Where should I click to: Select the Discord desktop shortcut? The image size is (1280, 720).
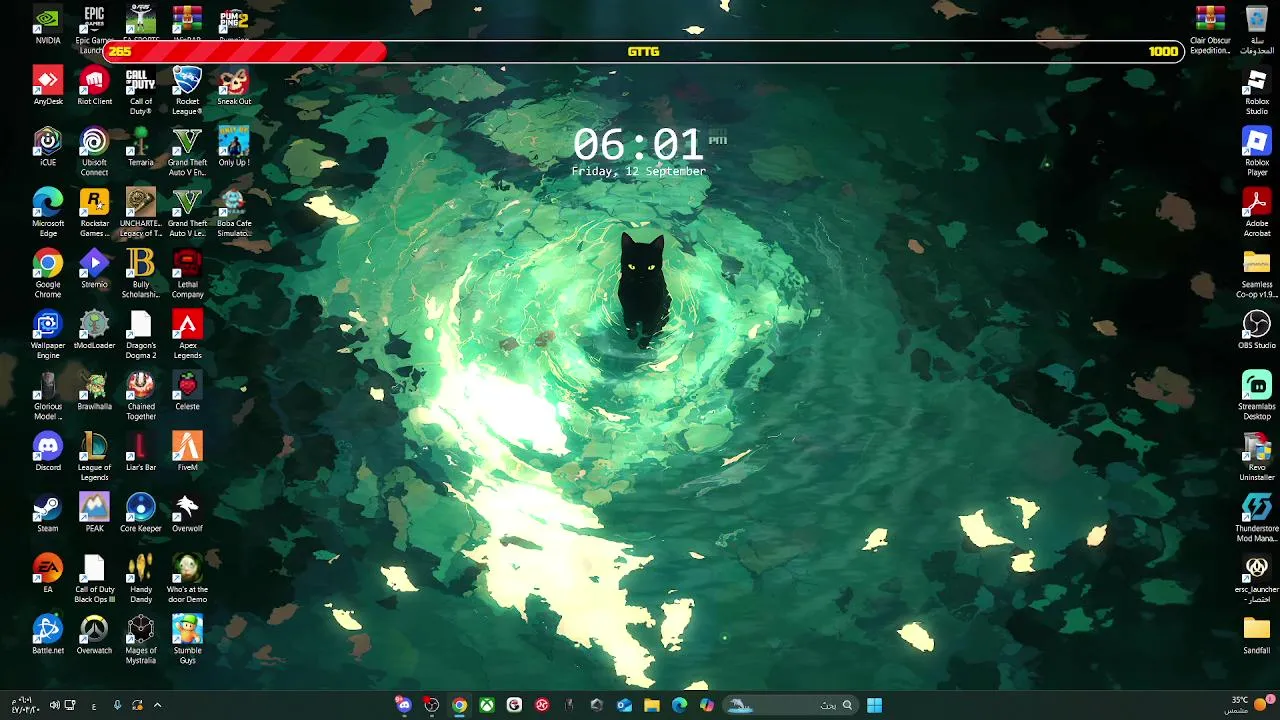(x=47, y=452)
